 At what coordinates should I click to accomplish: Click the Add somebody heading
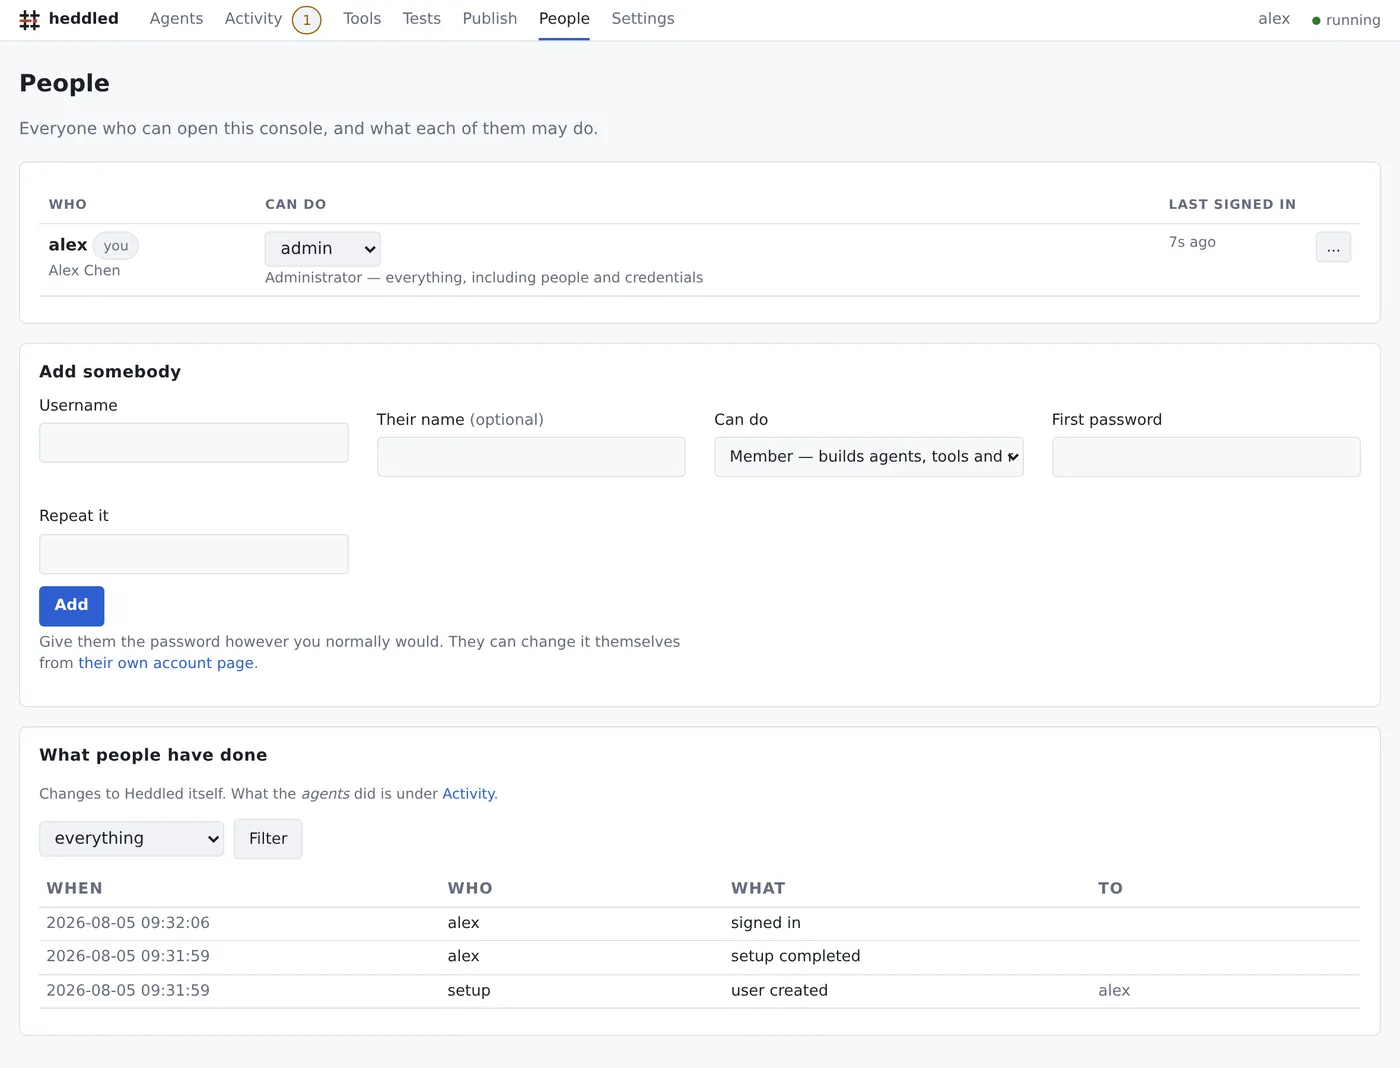point(110,372)
